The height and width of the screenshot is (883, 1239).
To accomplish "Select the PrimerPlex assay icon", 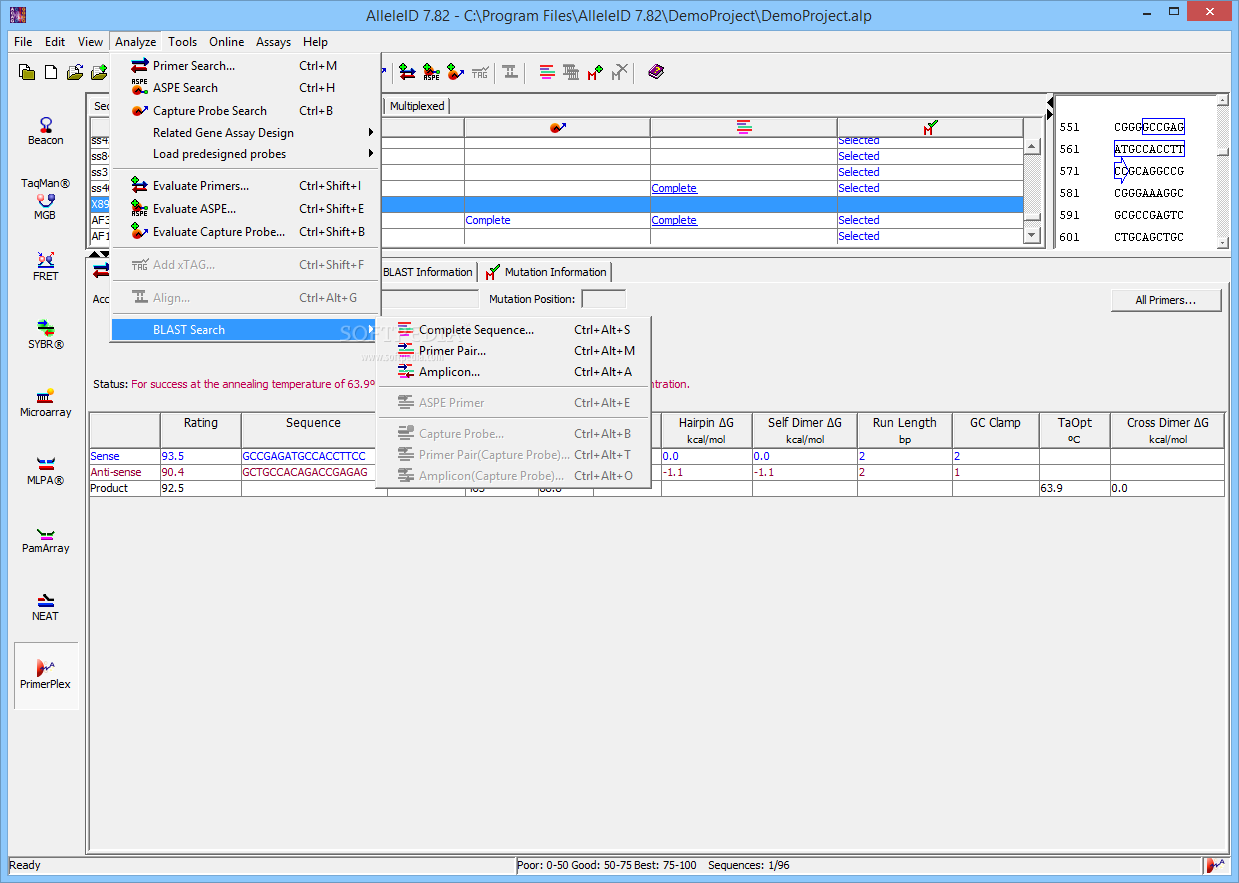I will pos(46,676).
